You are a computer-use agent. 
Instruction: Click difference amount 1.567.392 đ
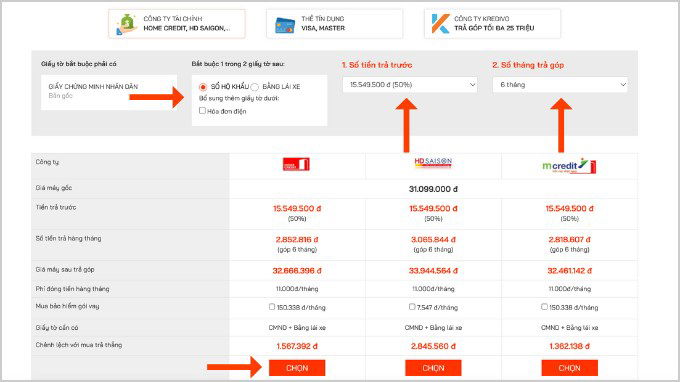(297, 346)
